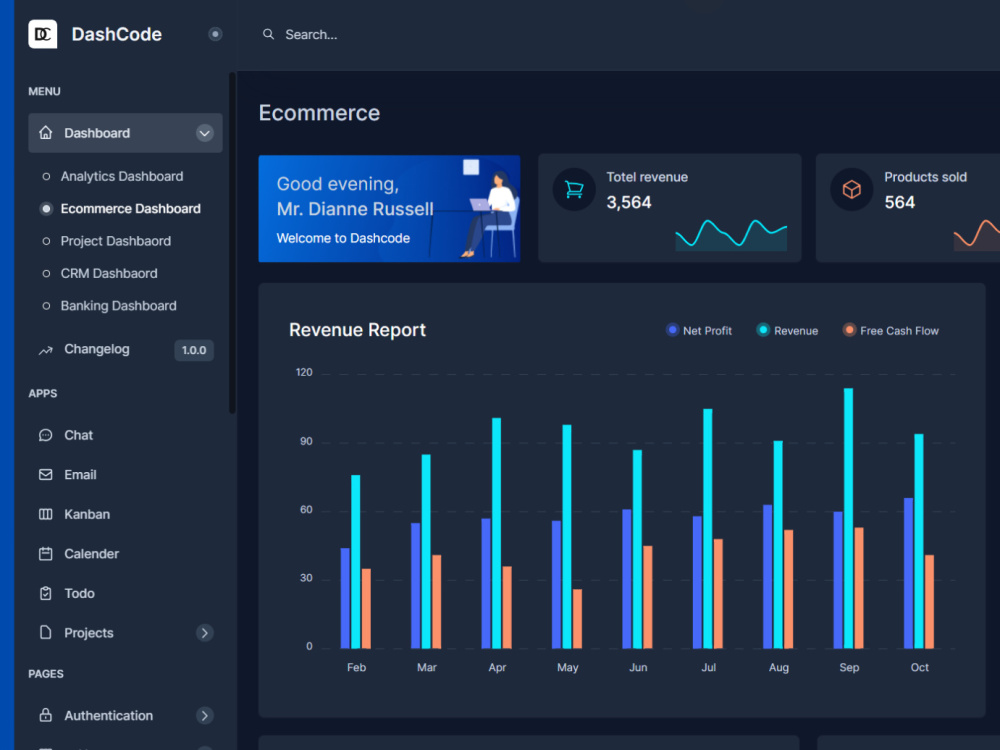This screenshot has width=1000, height=750.
Task: Open the Todo app link
Action: point(79,593)
